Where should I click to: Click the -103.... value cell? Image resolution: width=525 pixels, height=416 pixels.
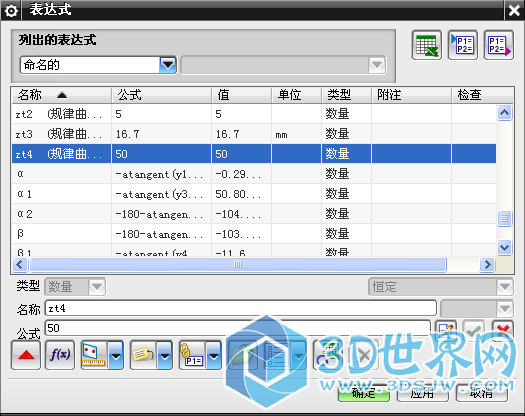point(241,233)
